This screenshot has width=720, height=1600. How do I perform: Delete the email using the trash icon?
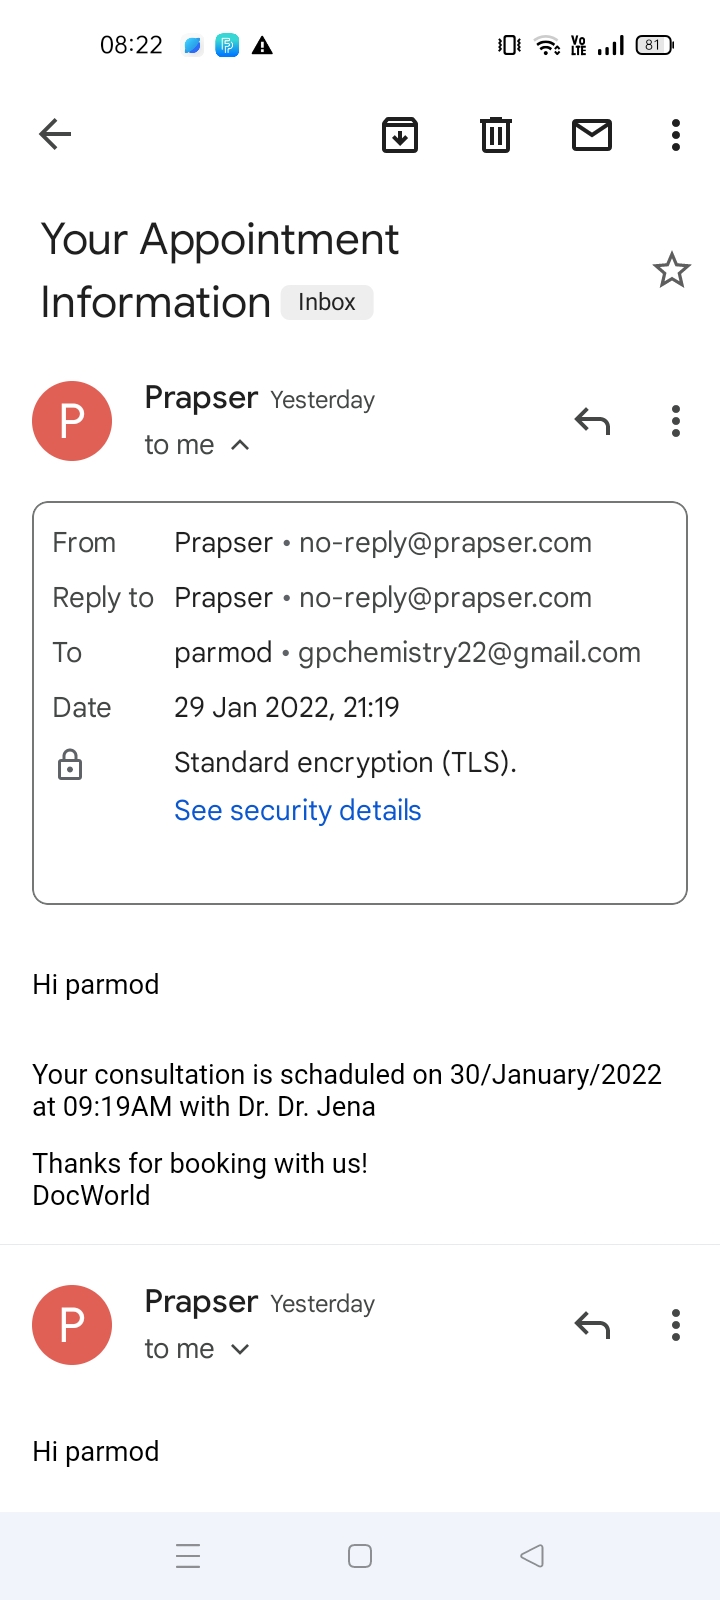click(x=496, y=135)
